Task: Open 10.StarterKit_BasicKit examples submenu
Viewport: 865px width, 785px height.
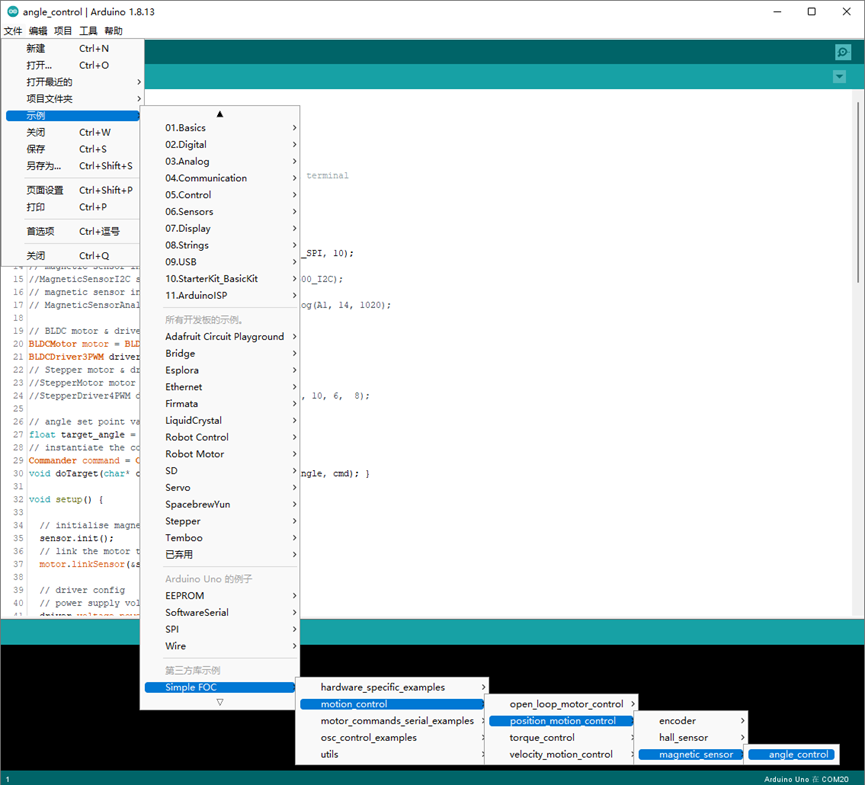Action: [220, 279]
